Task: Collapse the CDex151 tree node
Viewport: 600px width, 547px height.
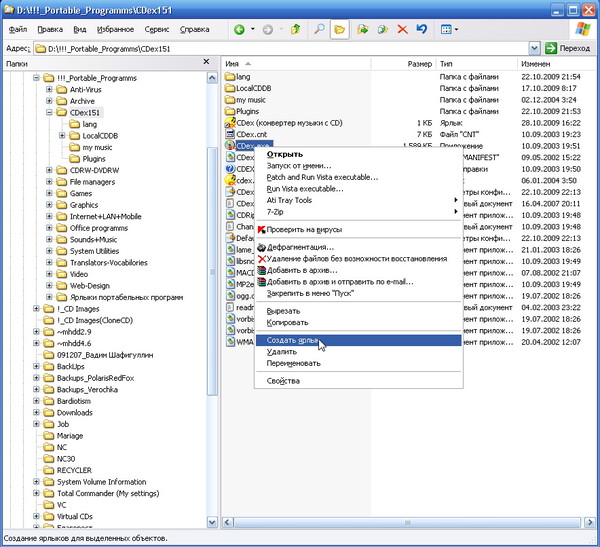Action: pyautogui.click(x=49, y=113)
